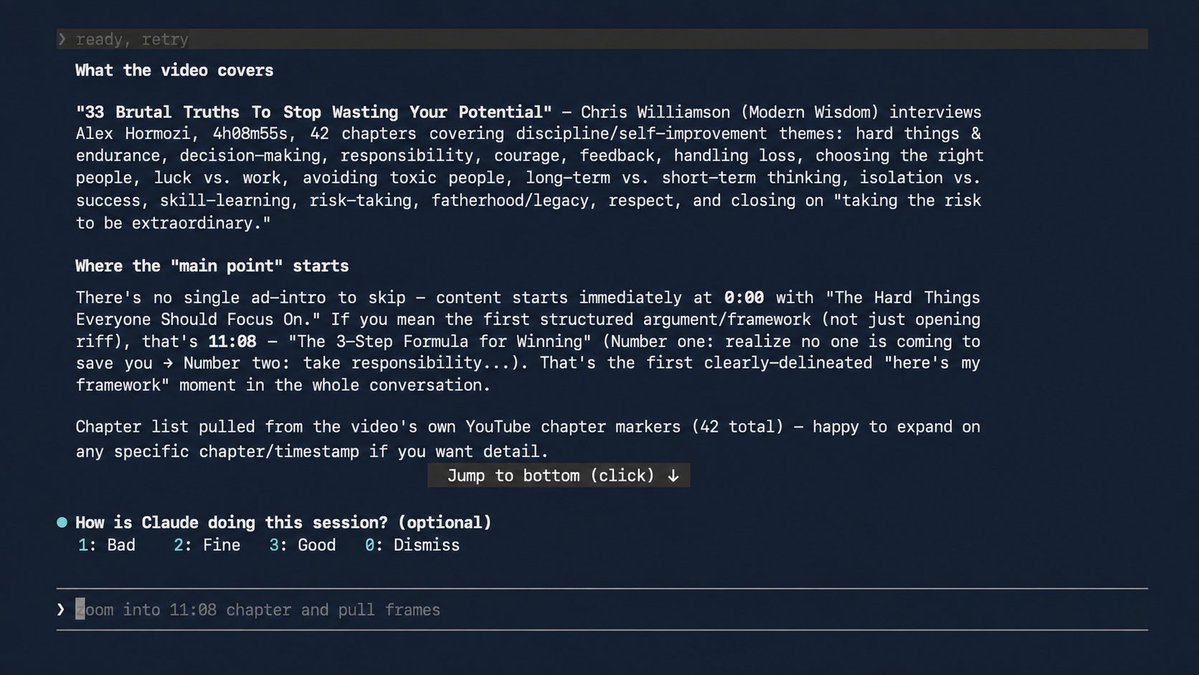Click the teal bullet beside the feedback question
The width and height of the screenshot is (1199, 675).
click(62, 523)
